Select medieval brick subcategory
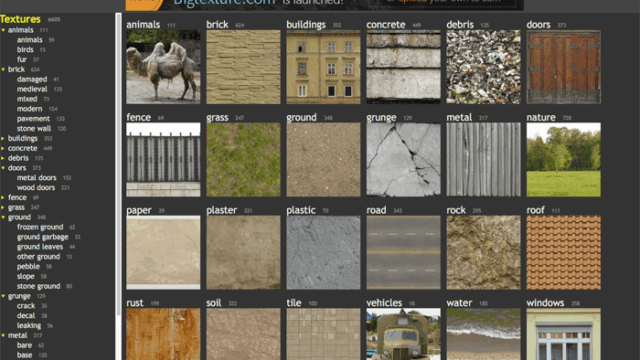640x360 pixels. (32, 89)
